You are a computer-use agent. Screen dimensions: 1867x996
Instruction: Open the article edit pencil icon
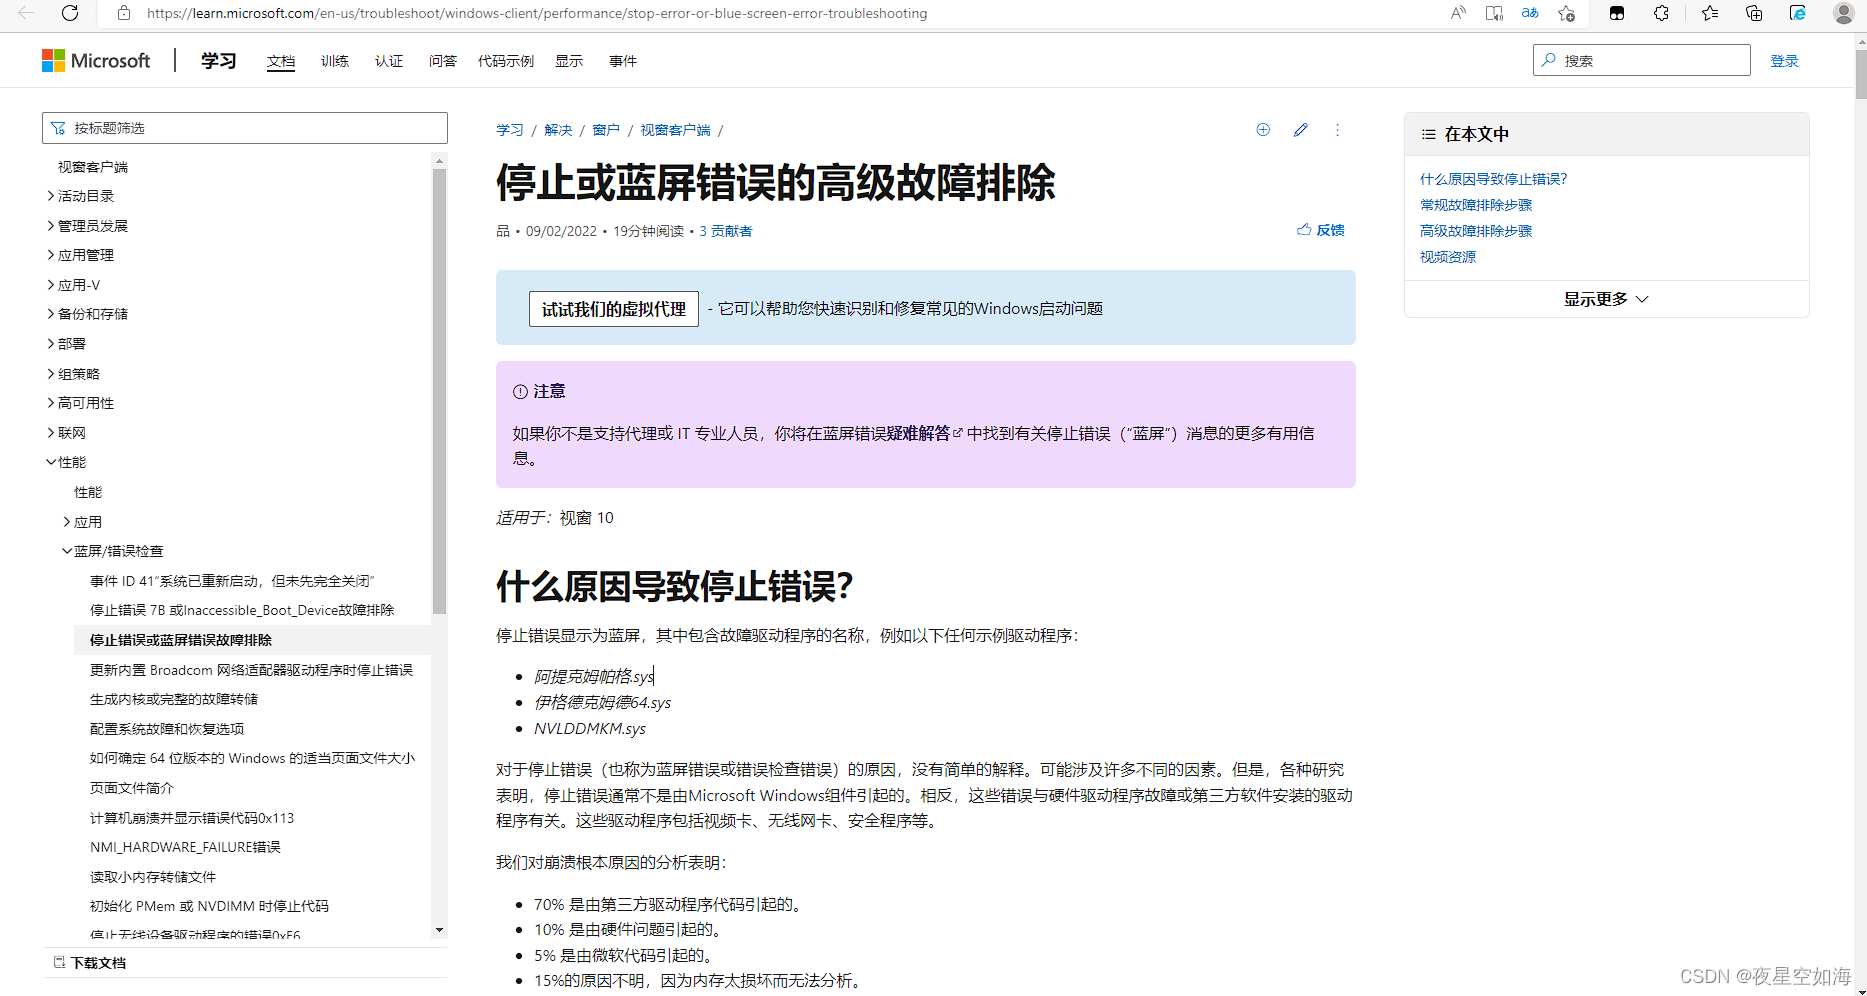pyautogui.click(x=1300, y=130)
